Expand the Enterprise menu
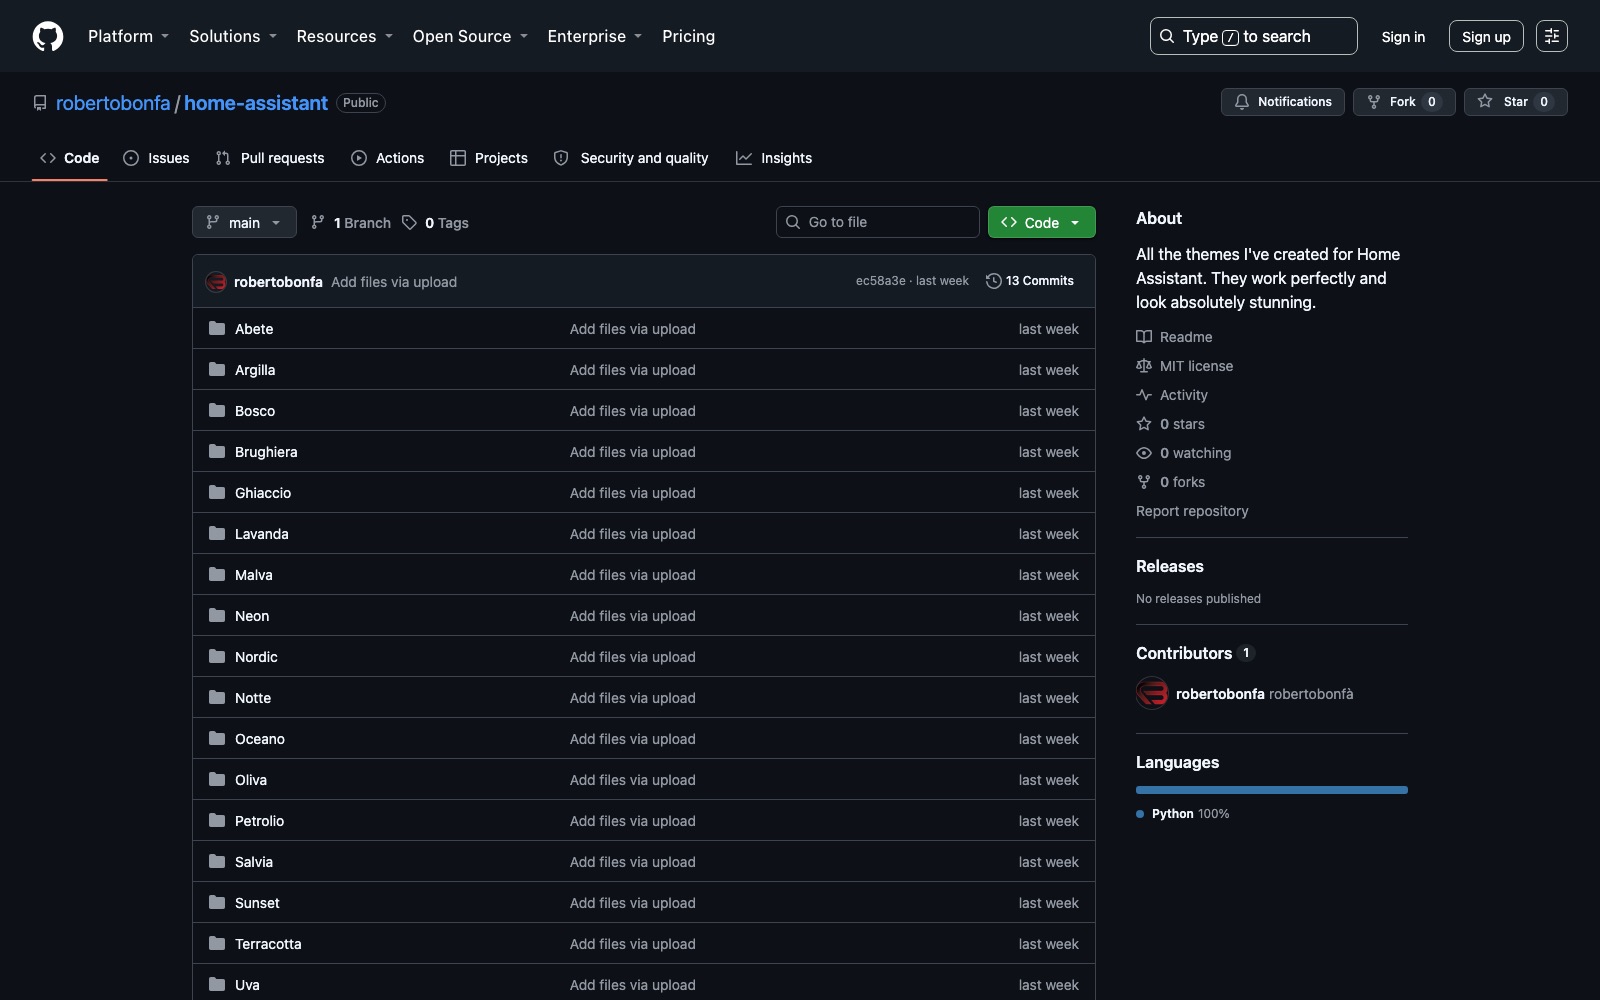1600x1000 pixels. [594, 36]
